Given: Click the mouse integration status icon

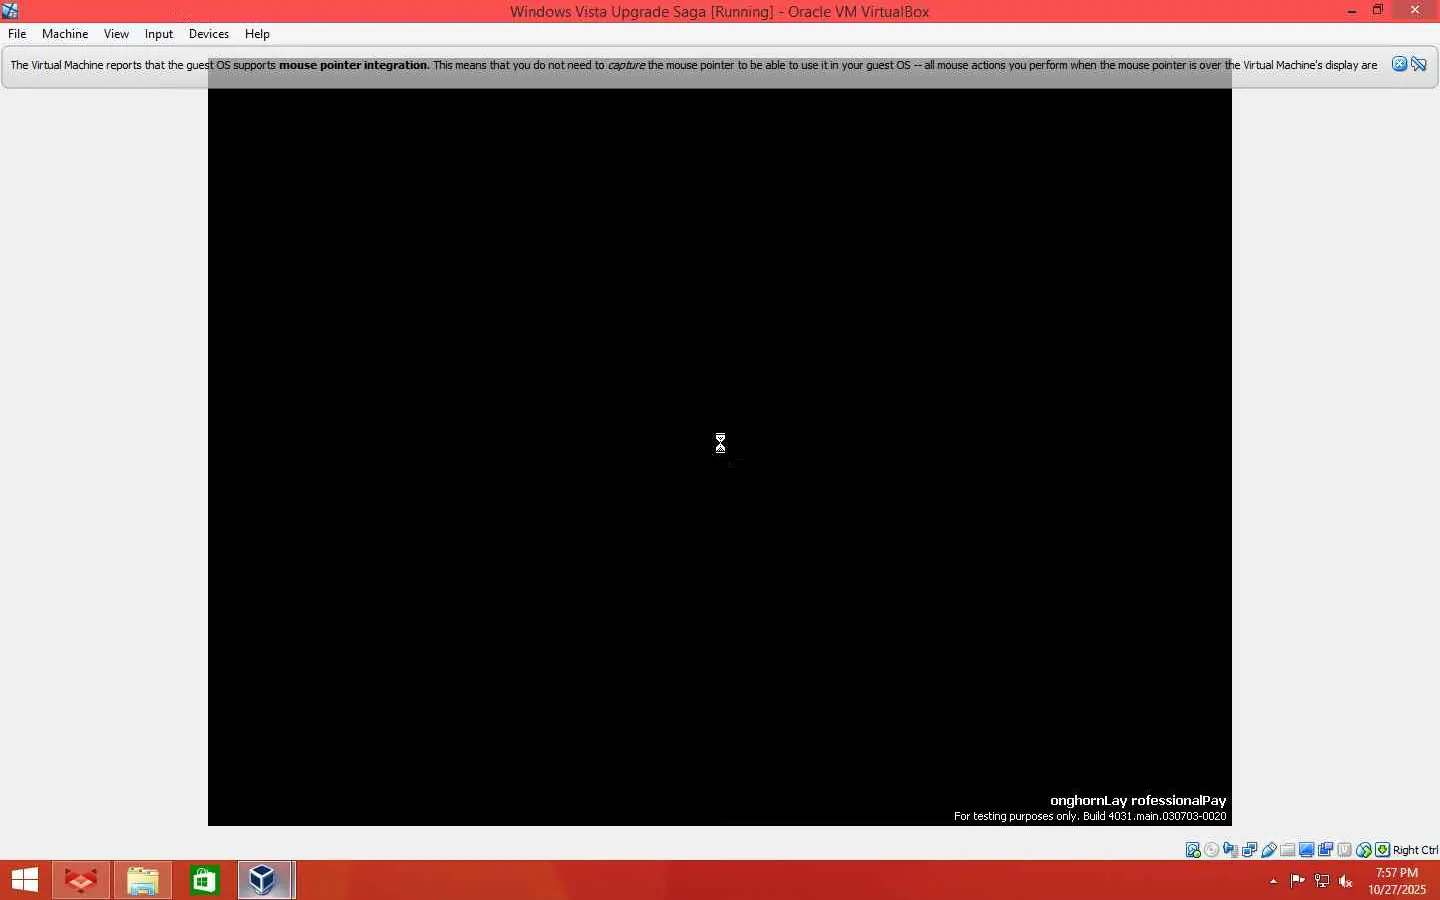Looking at the screenshot, I should click(1364, 850).
